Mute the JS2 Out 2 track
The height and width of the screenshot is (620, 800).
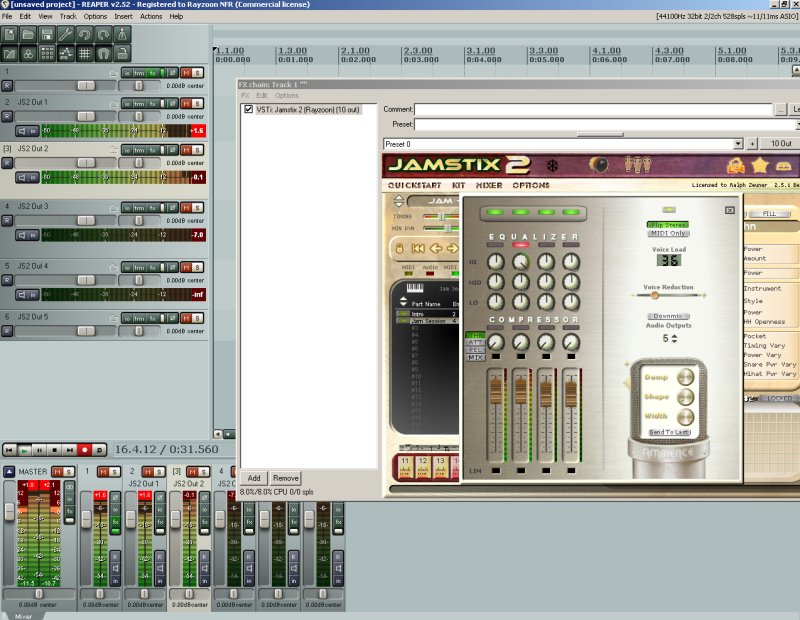point(187,148)
